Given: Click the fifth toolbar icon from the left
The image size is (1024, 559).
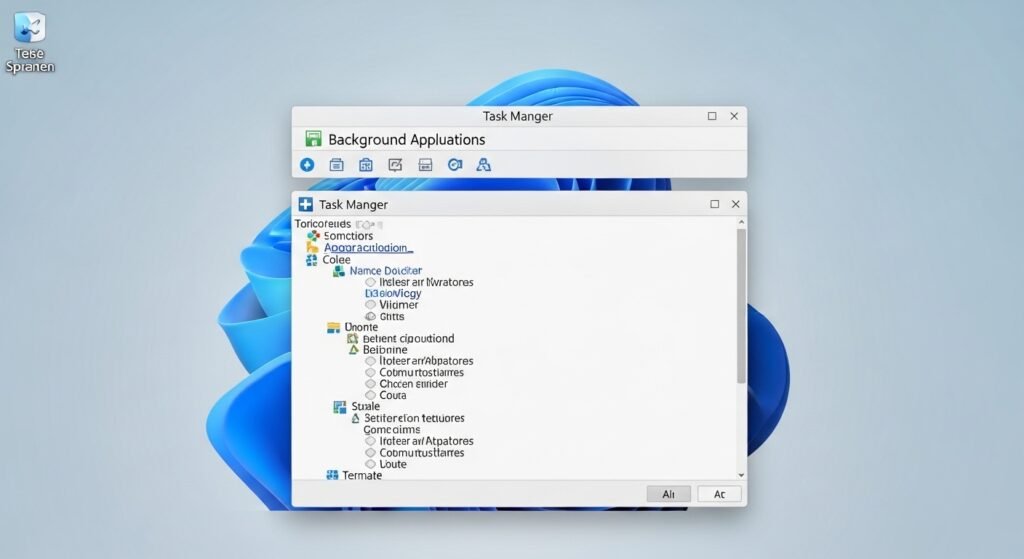Looking at the screenshot, I should click(425, 165).
